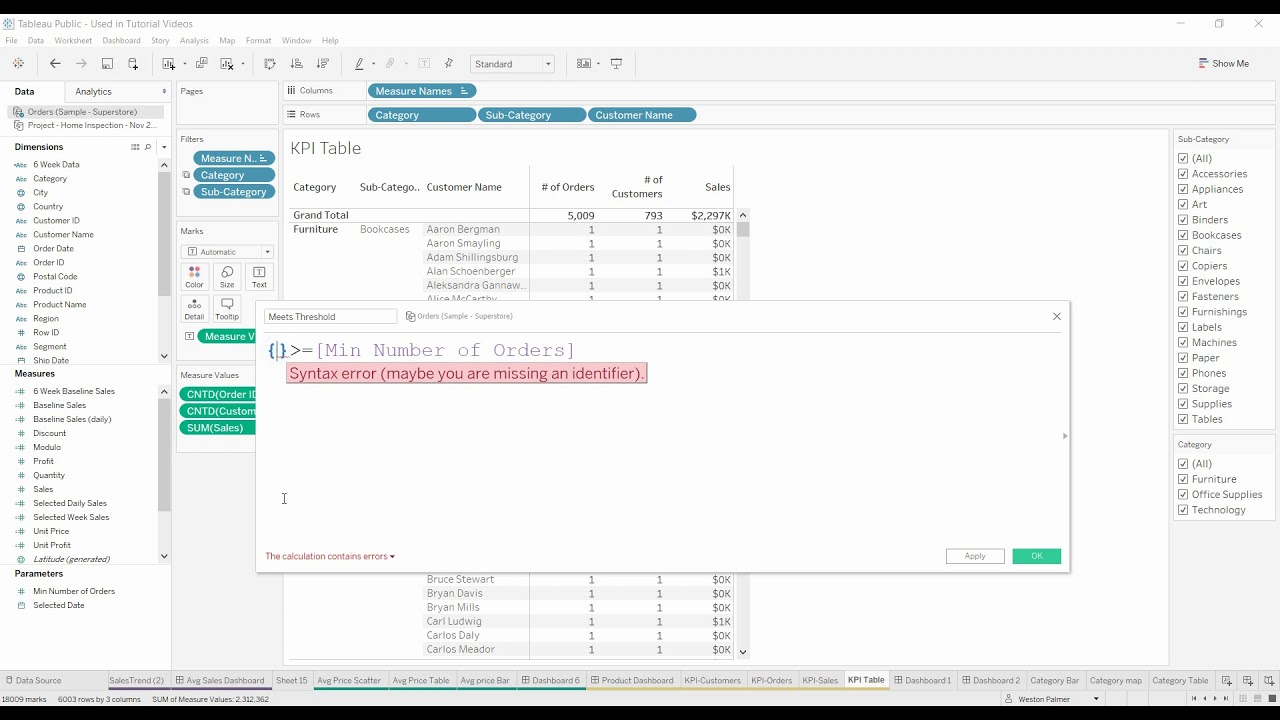Toggle the Binders checkbox

point(1183,220)
